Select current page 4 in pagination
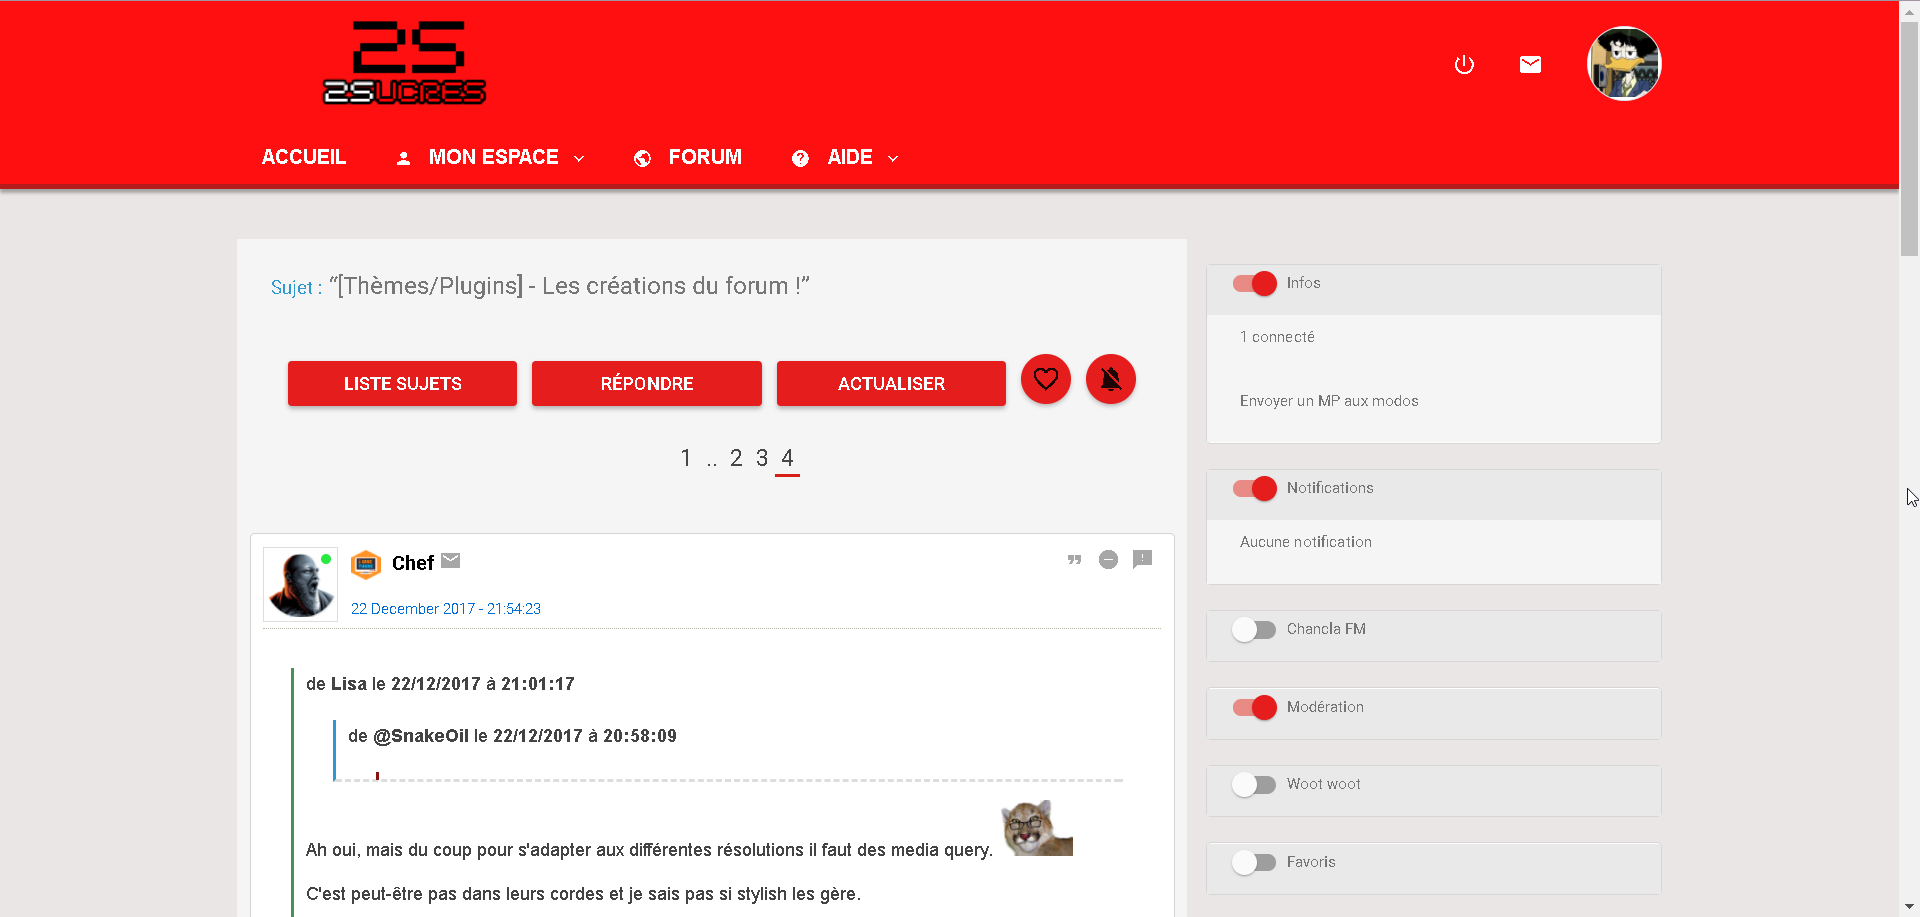The image size is (1920, 917). click(x=787, y=458)
